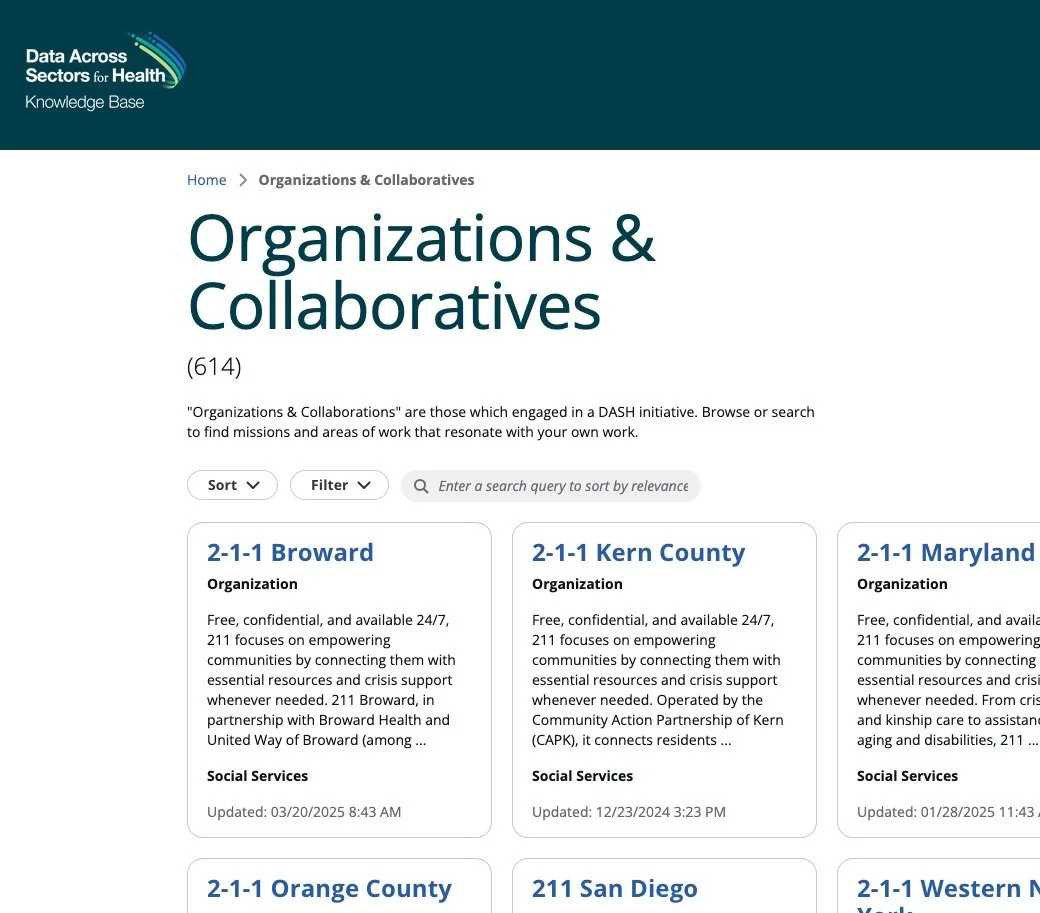Click the breadcrumb chevron separator icon
This screenshot has height=913, width=1040.
point(243,180)
